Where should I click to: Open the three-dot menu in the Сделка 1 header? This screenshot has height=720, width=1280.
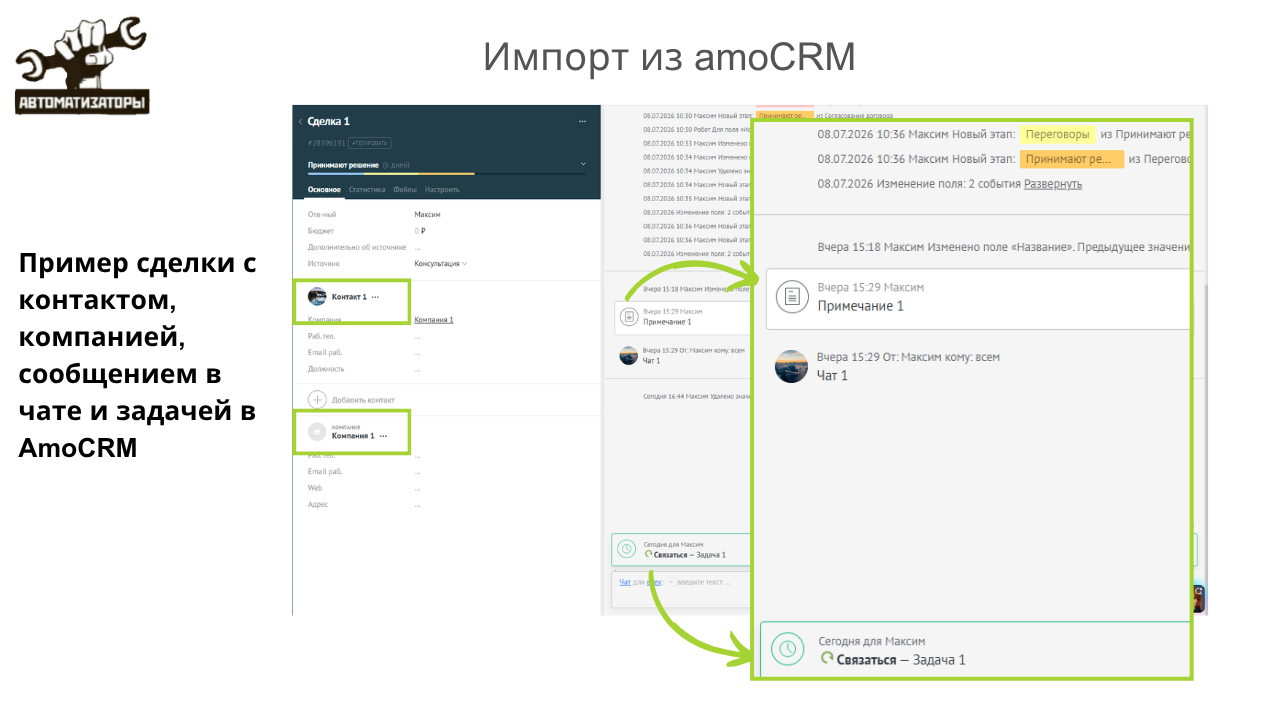pos(582,121)
